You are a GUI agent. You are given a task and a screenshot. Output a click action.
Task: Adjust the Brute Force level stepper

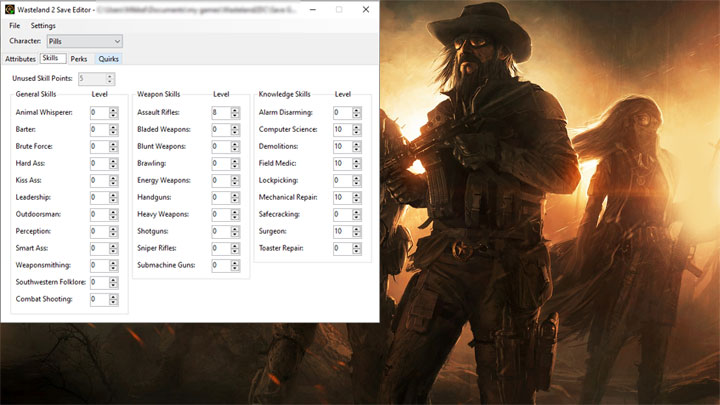pyautogui.click(x=113, y=146)
